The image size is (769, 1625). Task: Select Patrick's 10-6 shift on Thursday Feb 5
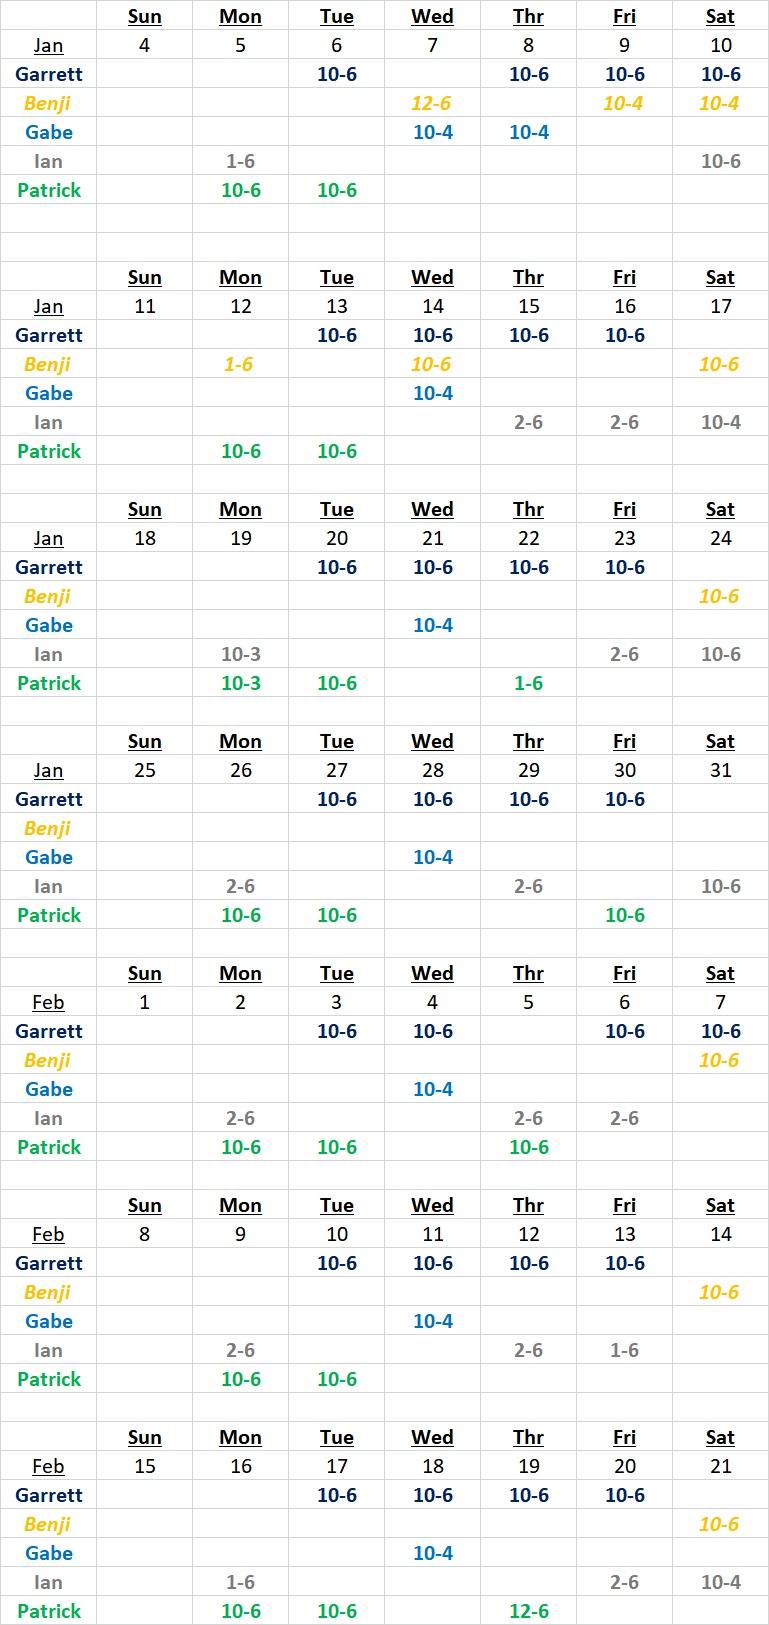(x=528, y=1147)
